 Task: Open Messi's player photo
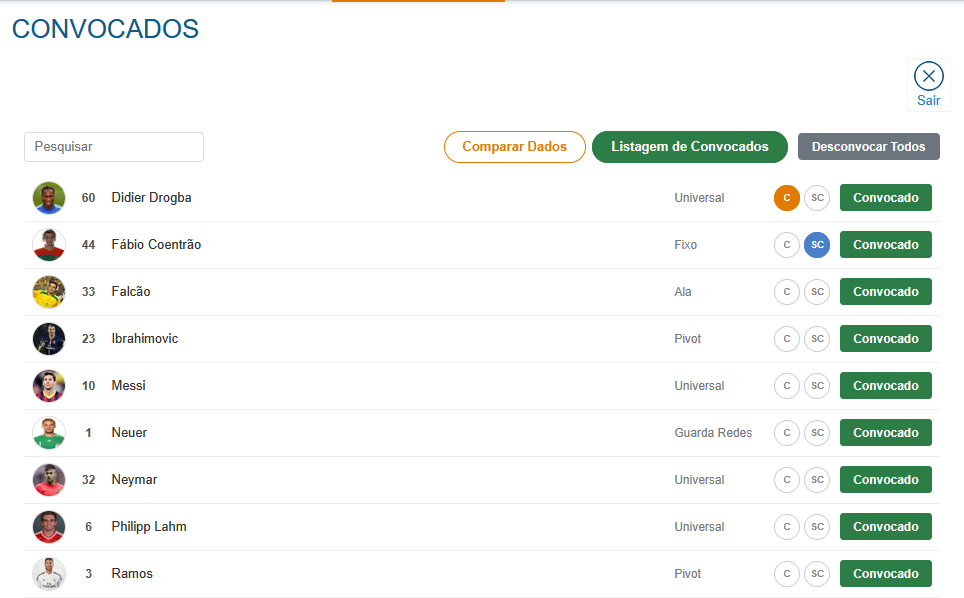(x=49, y=386)
